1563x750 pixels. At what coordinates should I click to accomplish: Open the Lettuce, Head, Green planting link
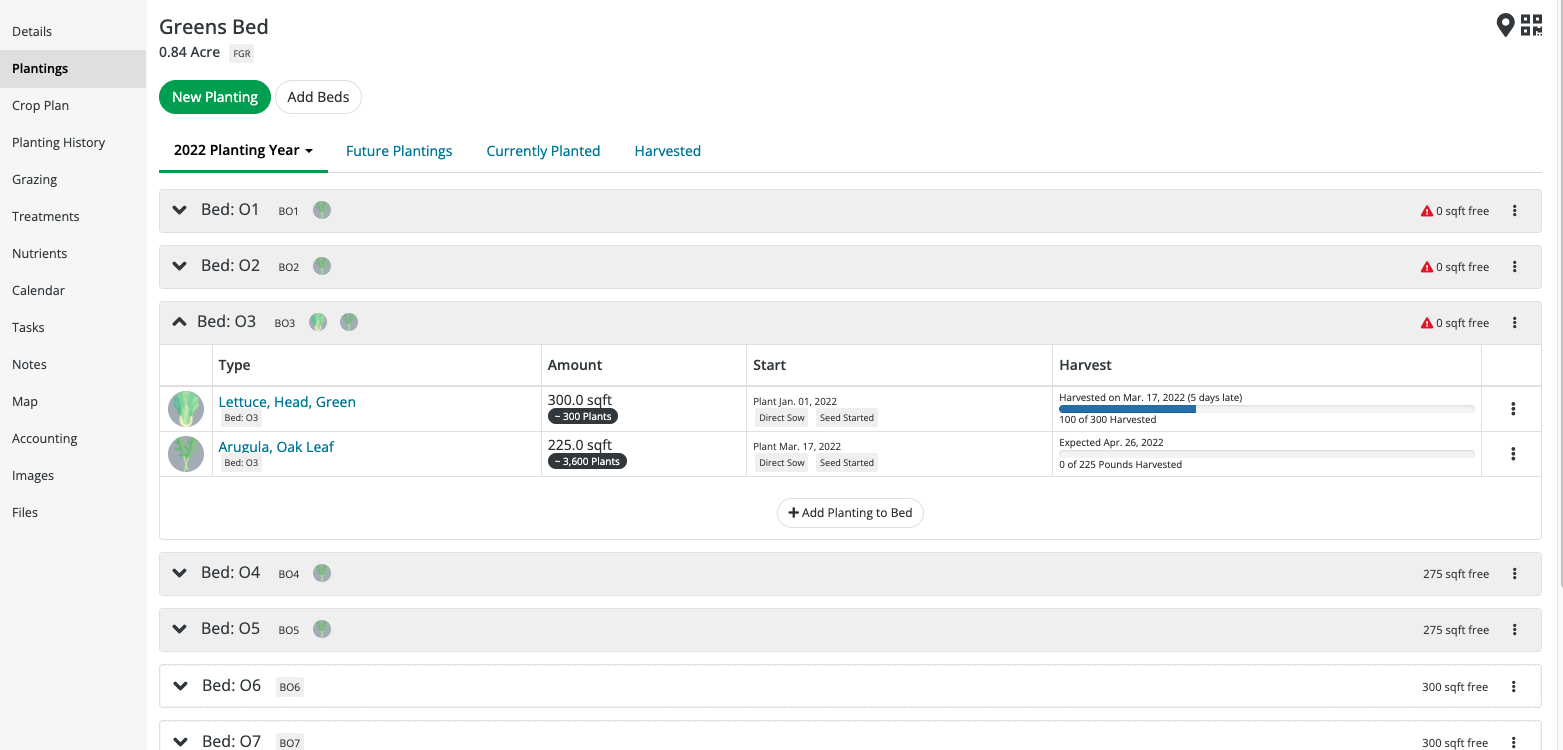pyautogui.click(x=287, y=402)
